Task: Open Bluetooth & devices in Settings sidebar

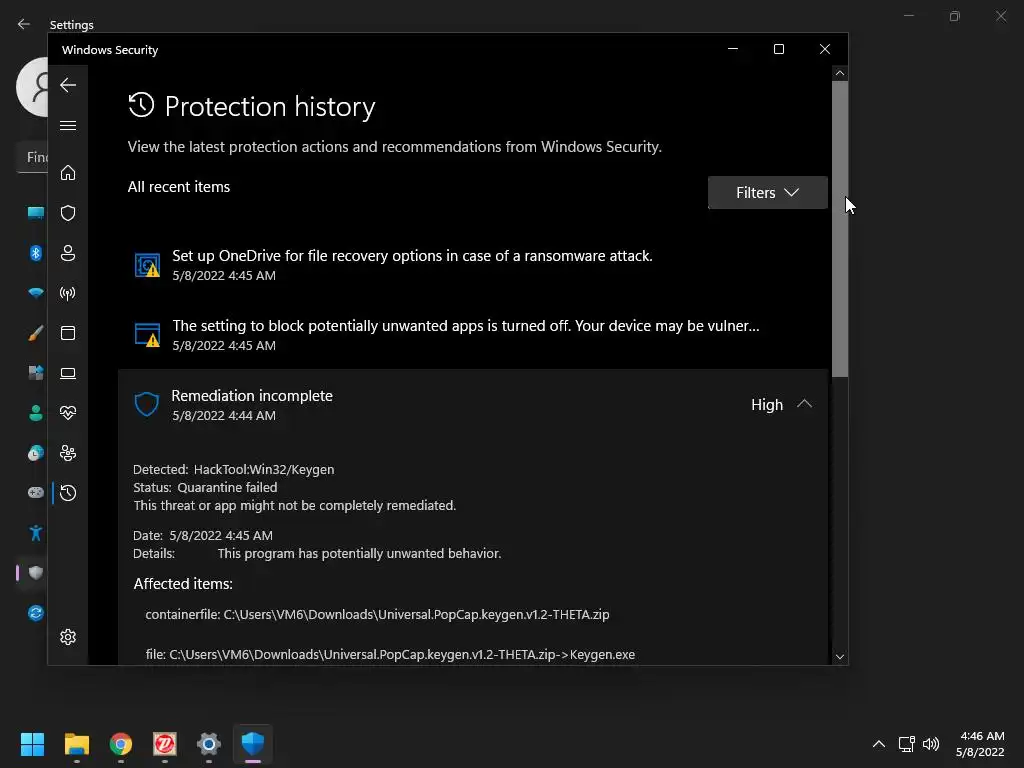Action: [36, 253]
